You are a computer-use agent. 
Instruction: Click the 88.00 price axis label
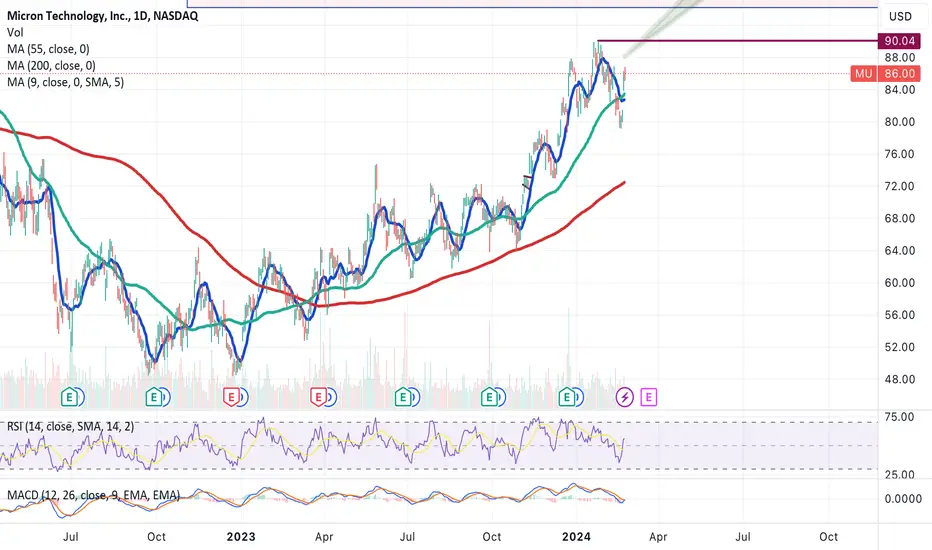(899, 58)
